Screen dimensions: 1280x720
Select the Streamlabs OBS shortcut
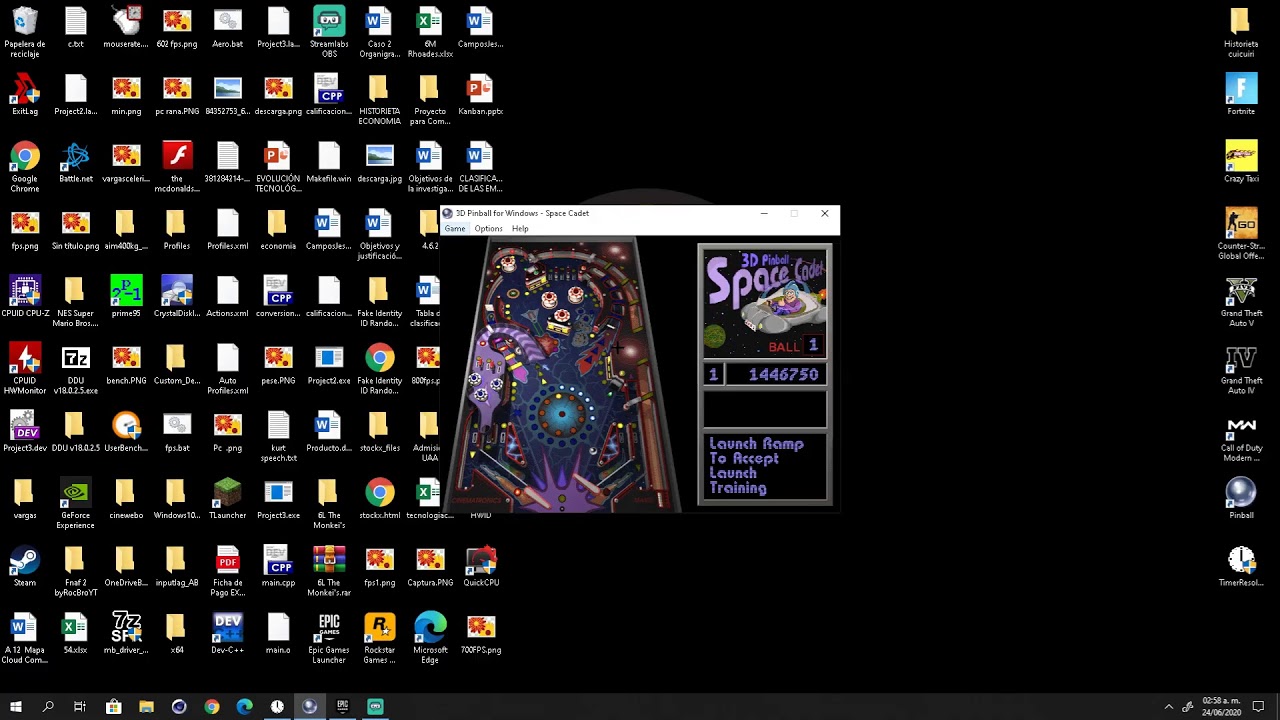click(329, 32)
